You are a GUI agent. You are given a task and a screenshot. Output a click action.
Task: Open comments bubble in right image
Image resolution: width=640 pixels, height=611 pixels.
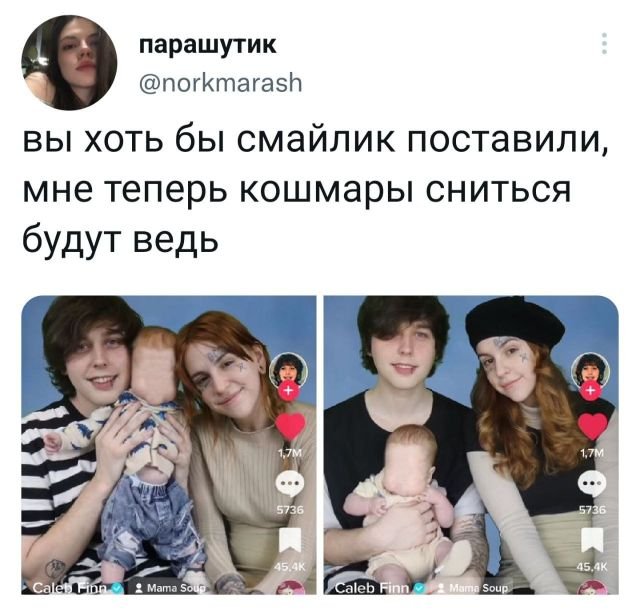point(593,484)
